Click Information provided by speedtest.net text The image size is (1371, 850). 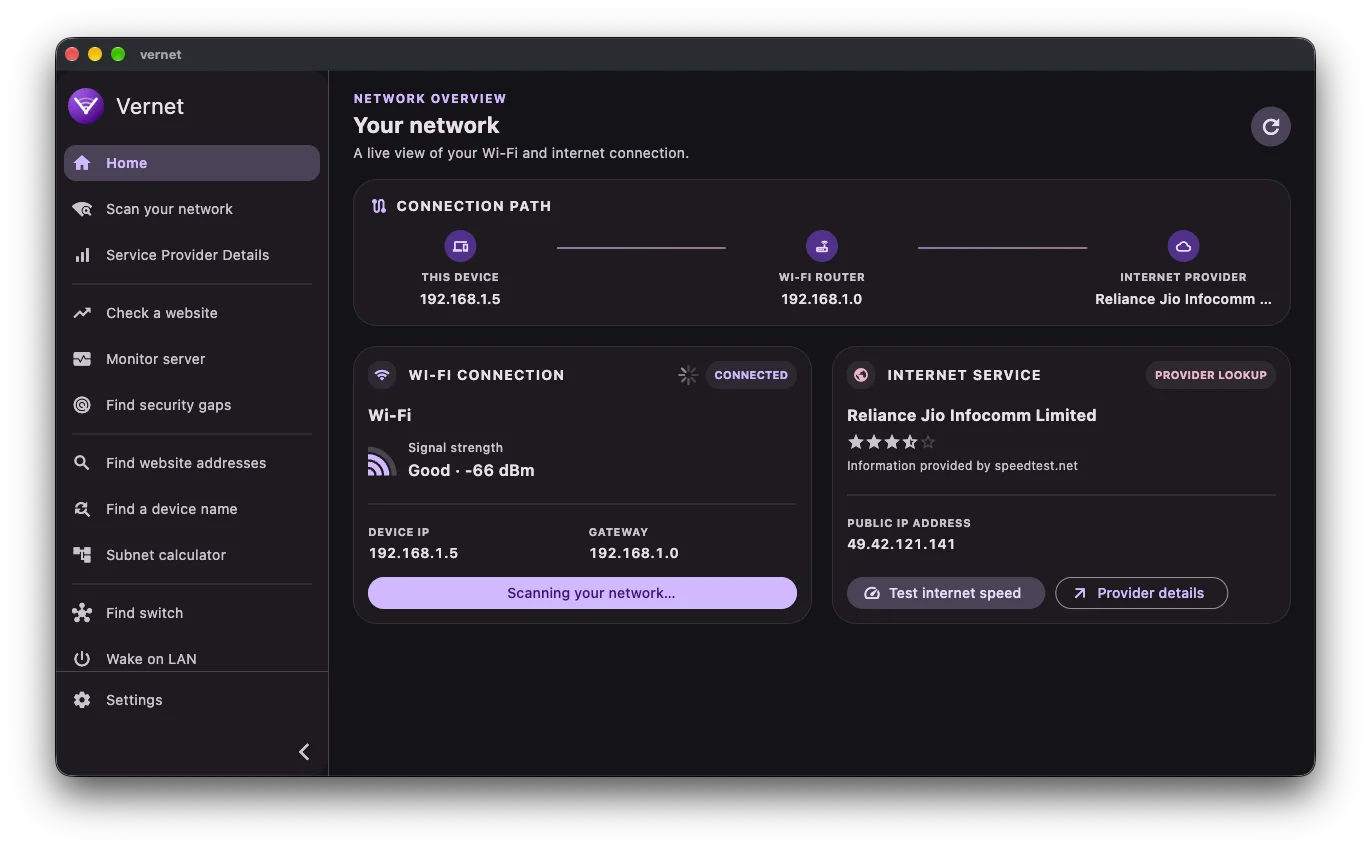(962, 465)
